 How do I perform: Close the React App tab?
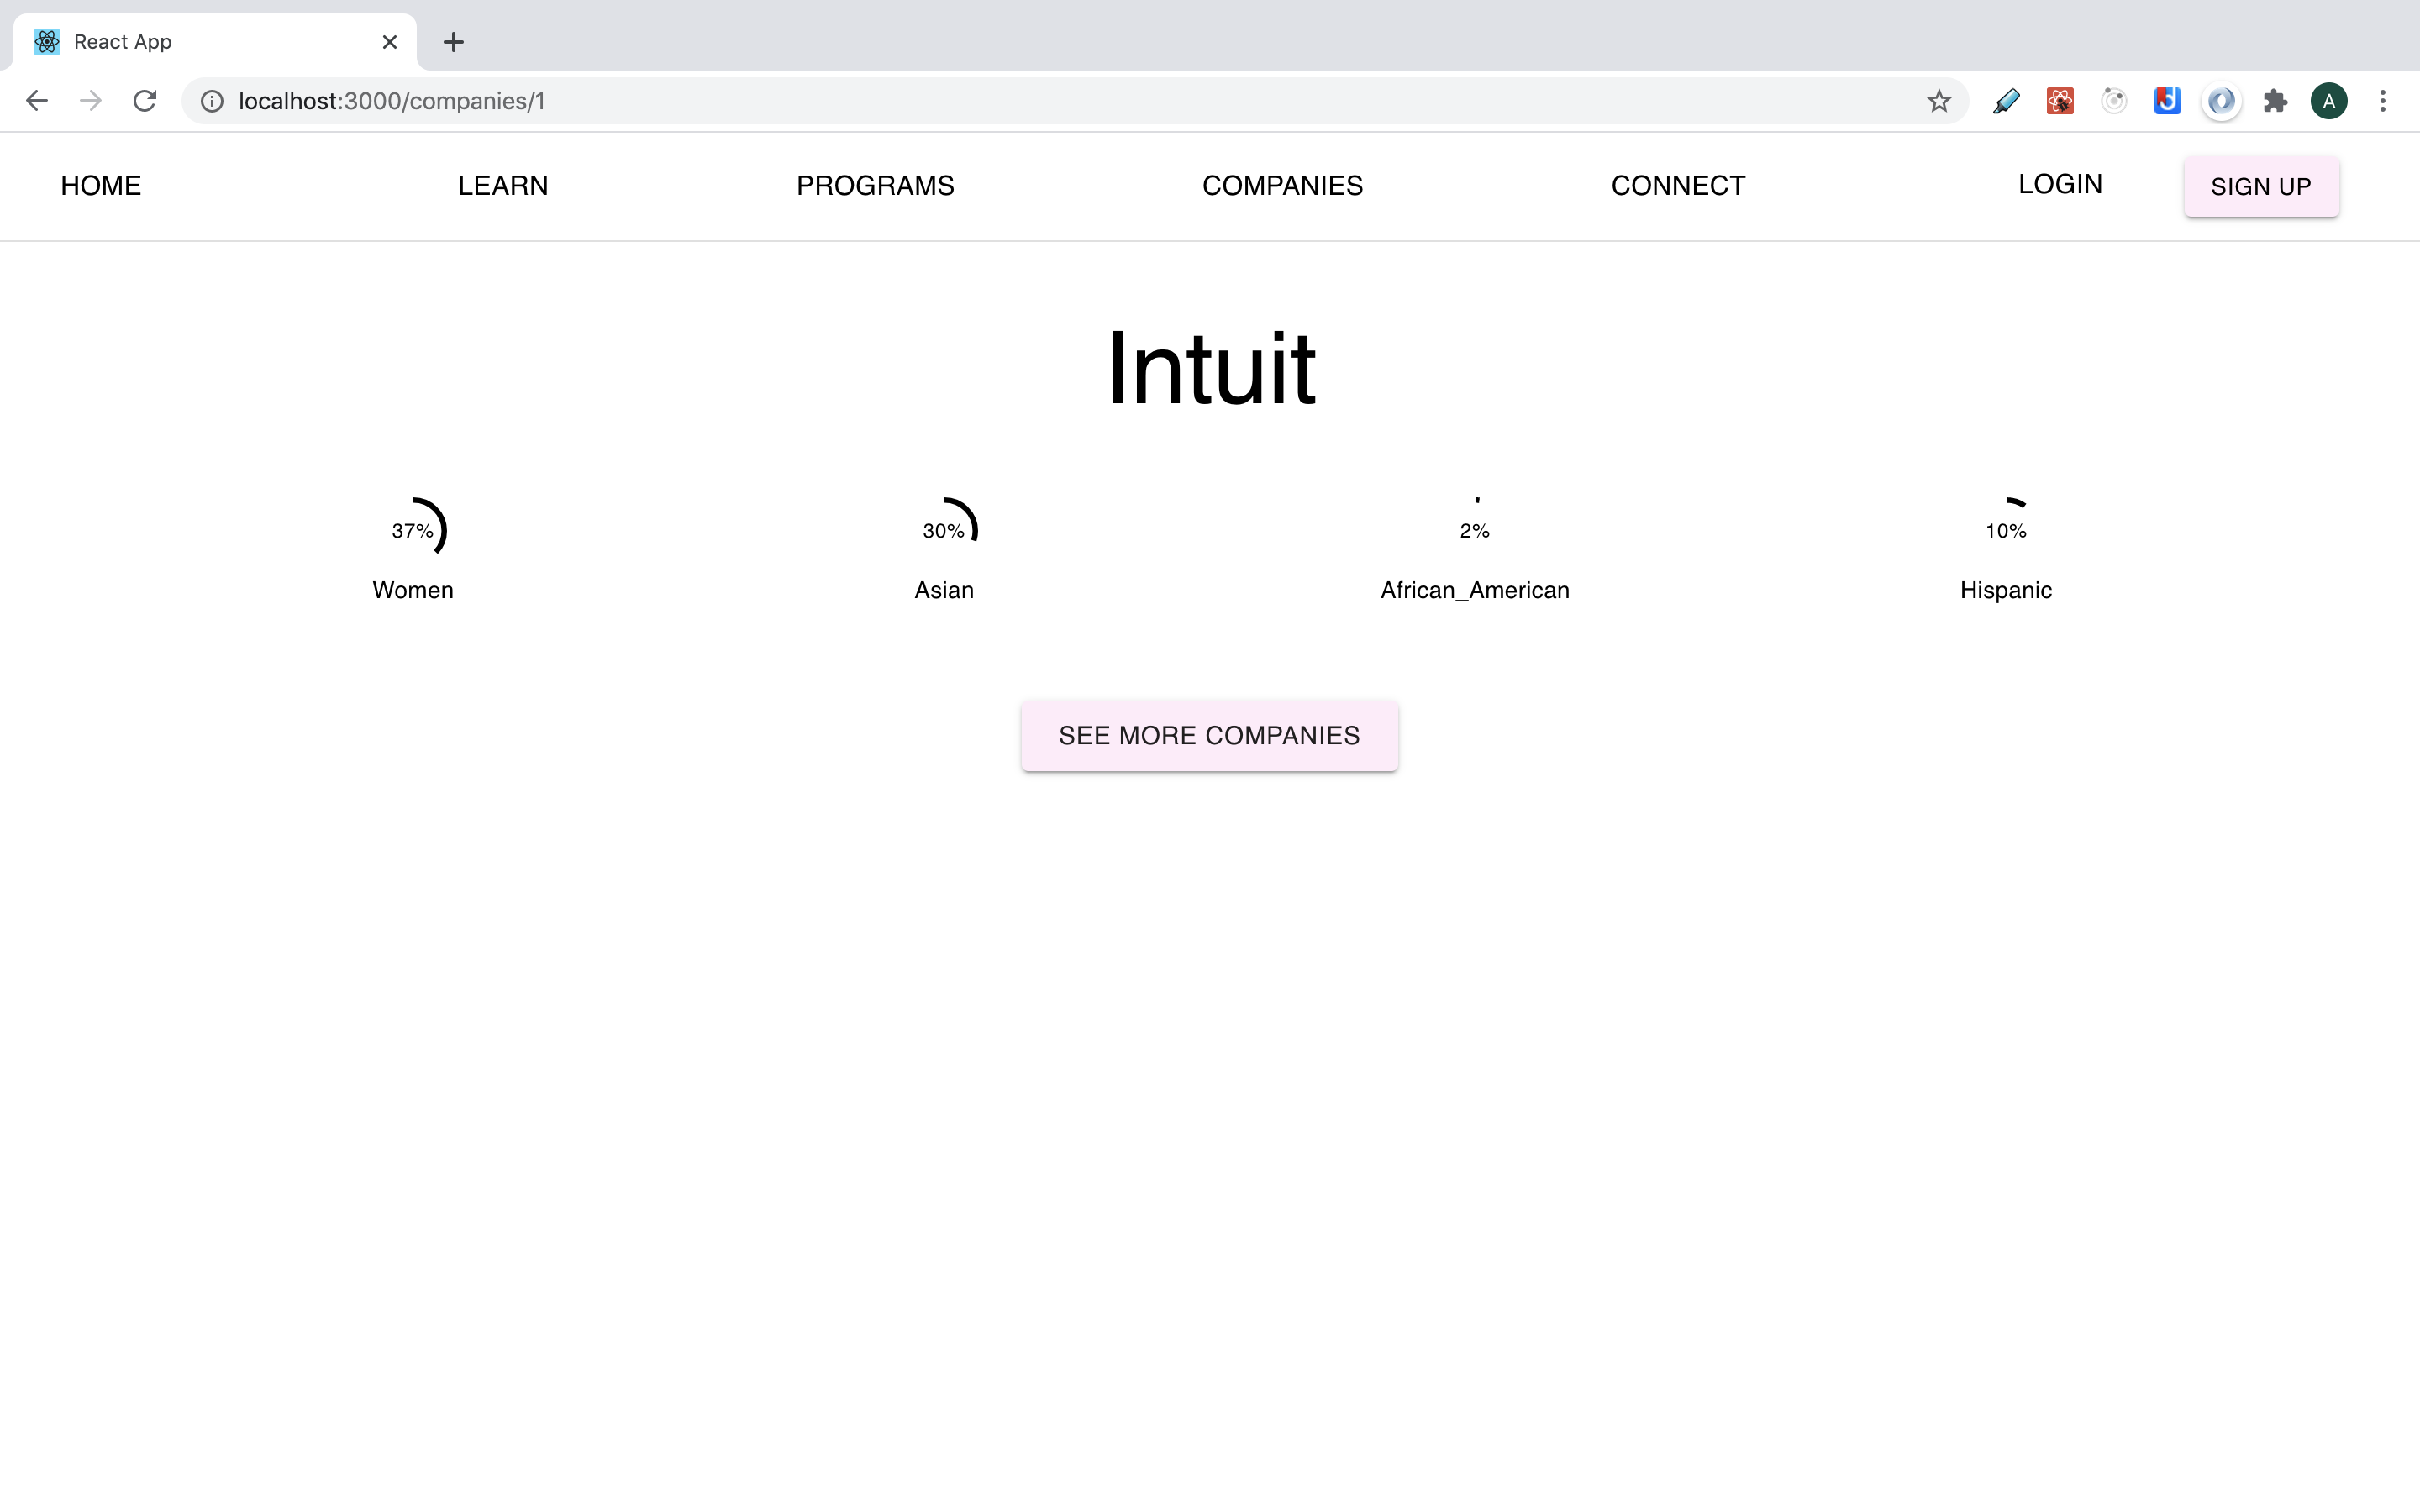point(390,42)
